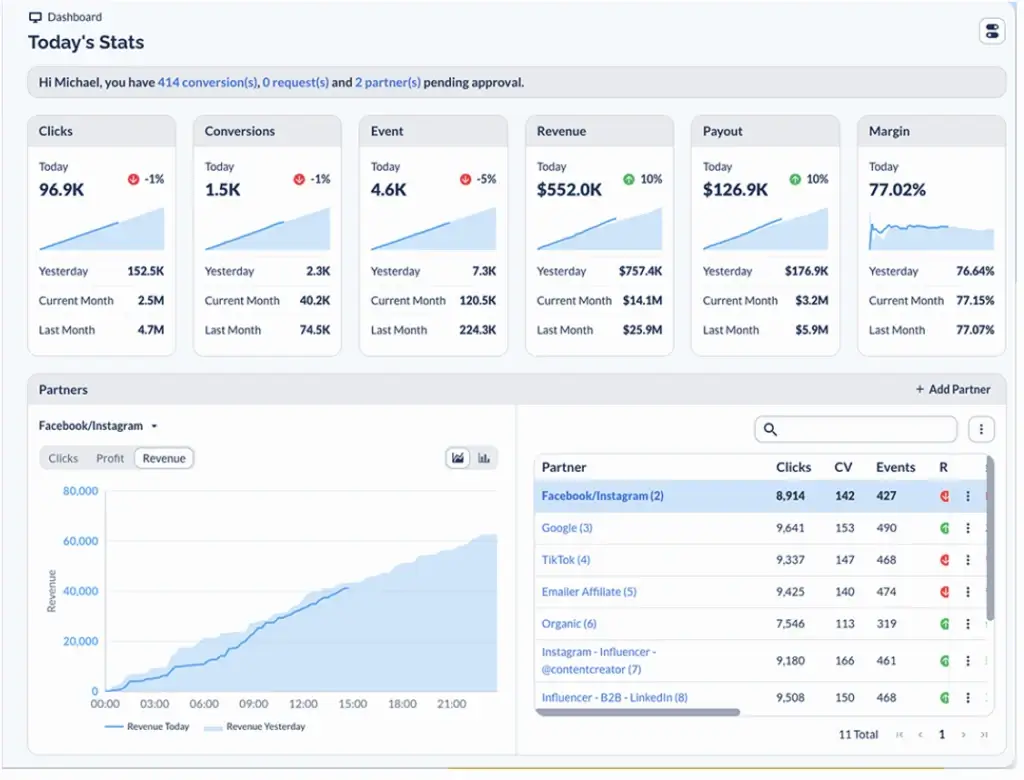This screenshot has width=1024, height=780.
Task: Switch chart to area line view
Action: (458, 458)
